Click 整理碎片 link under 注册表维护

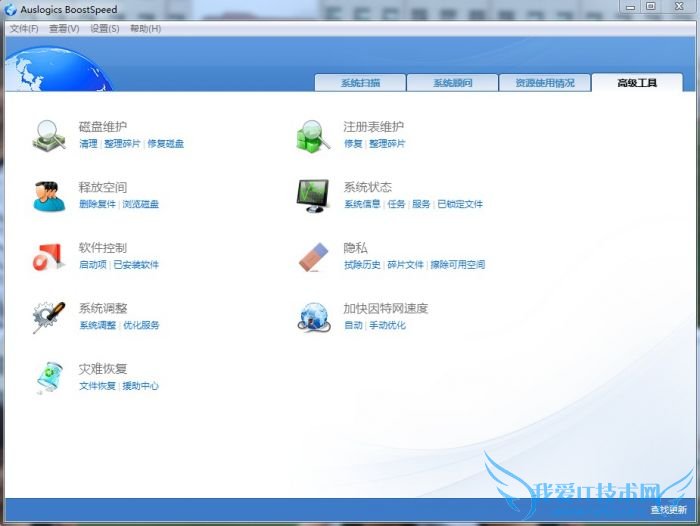387,144
